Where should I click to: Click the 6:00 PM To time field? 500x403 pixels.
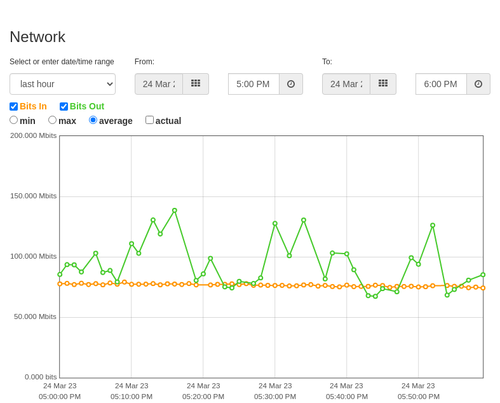441,84
